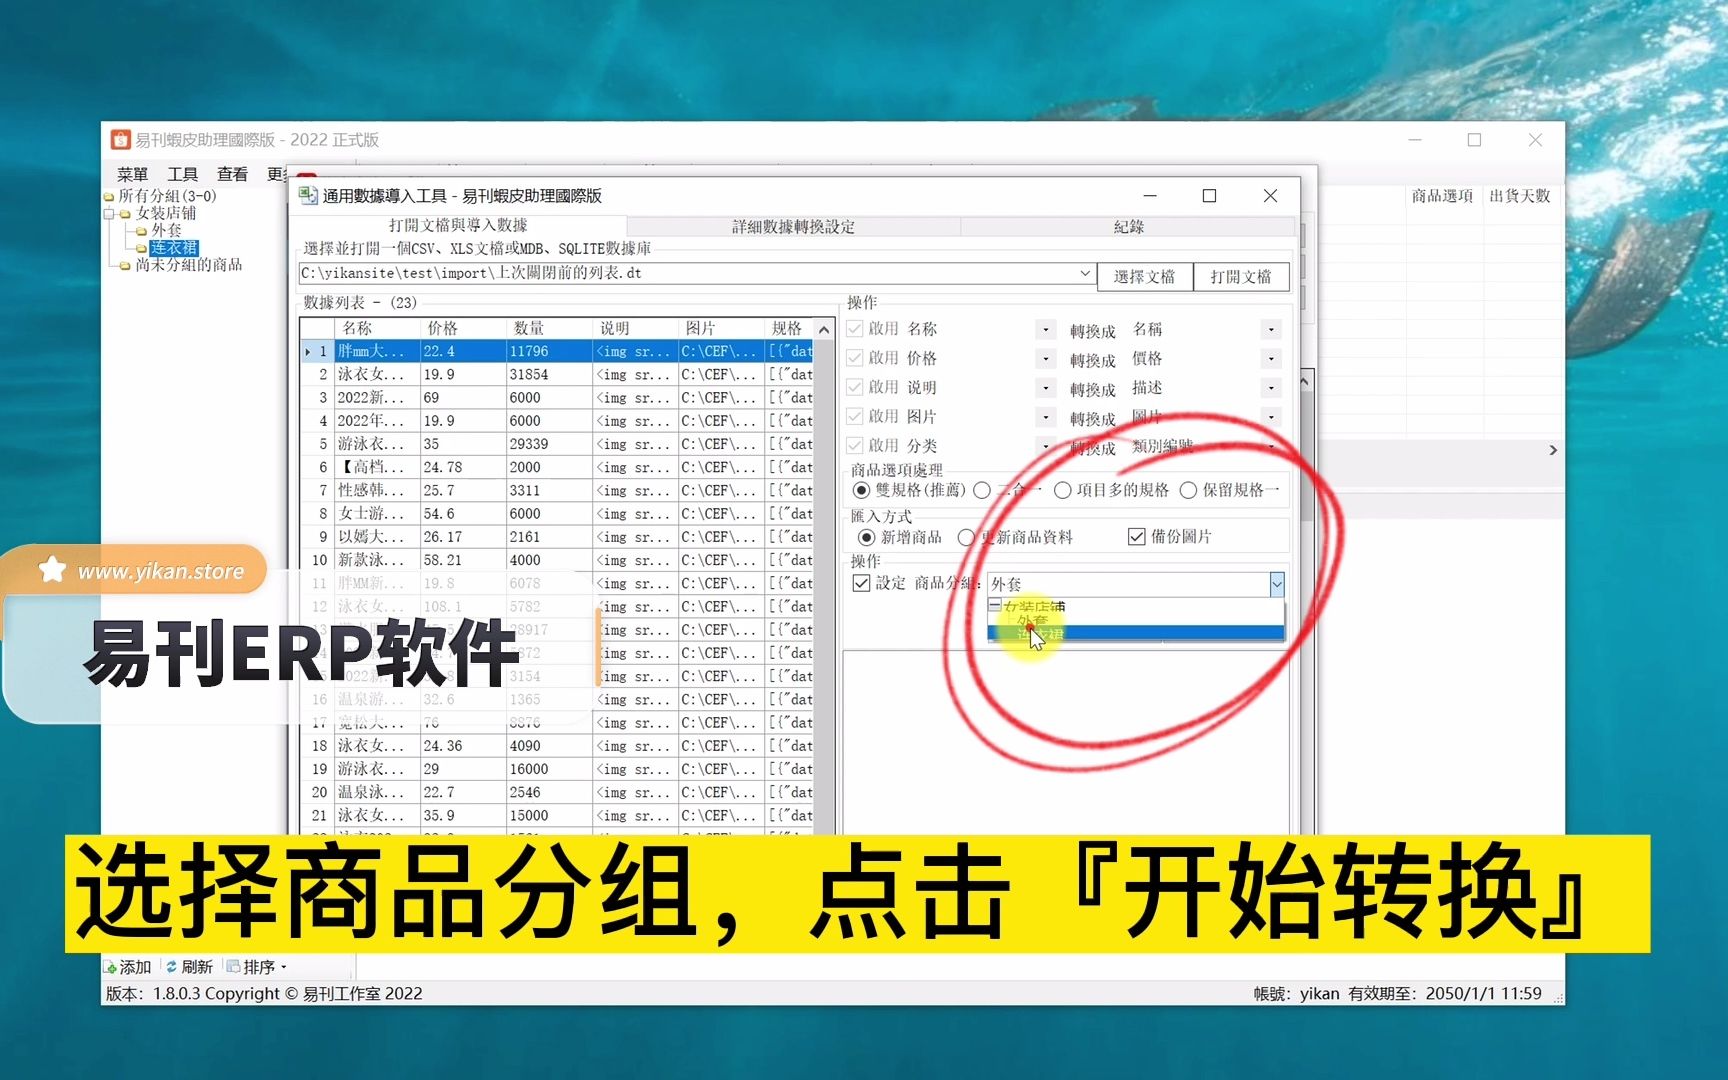Click the folder icon next to 女装店铺 in the tree
Viewport: 1728px width, 1080px height.
coord(126,214)
